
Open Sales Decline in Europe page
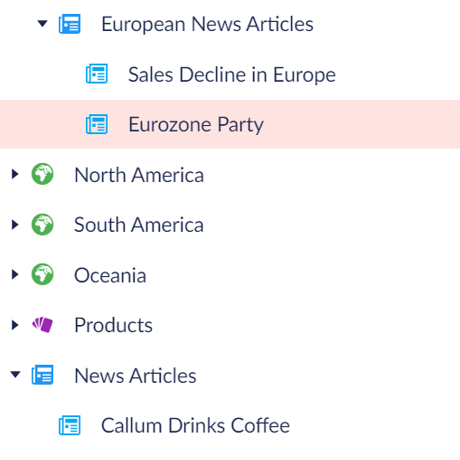[x=232, y=75]
